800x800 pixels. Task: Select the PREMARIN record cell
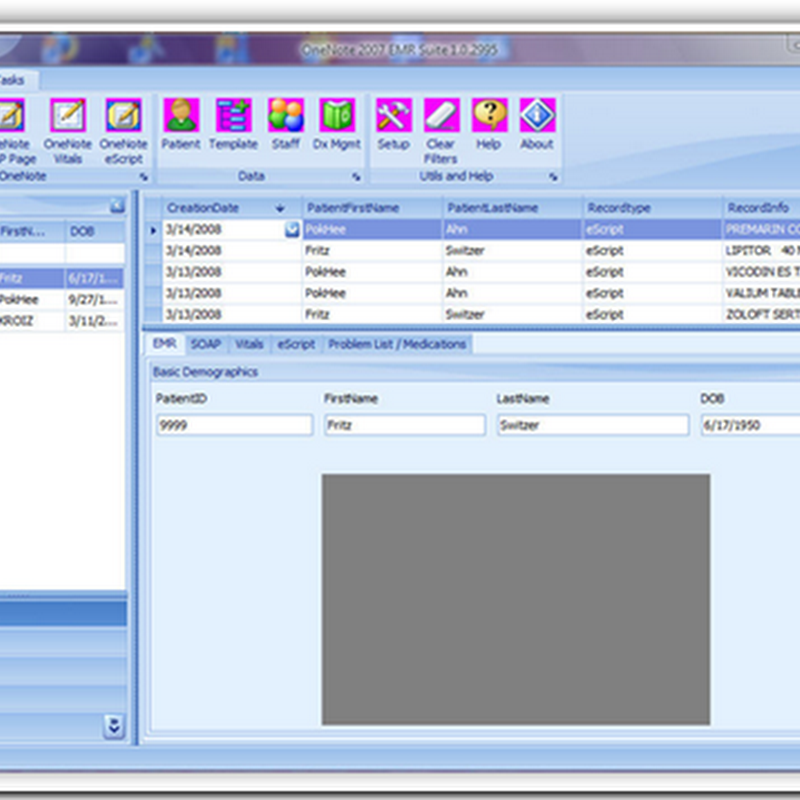coord(761,230)
